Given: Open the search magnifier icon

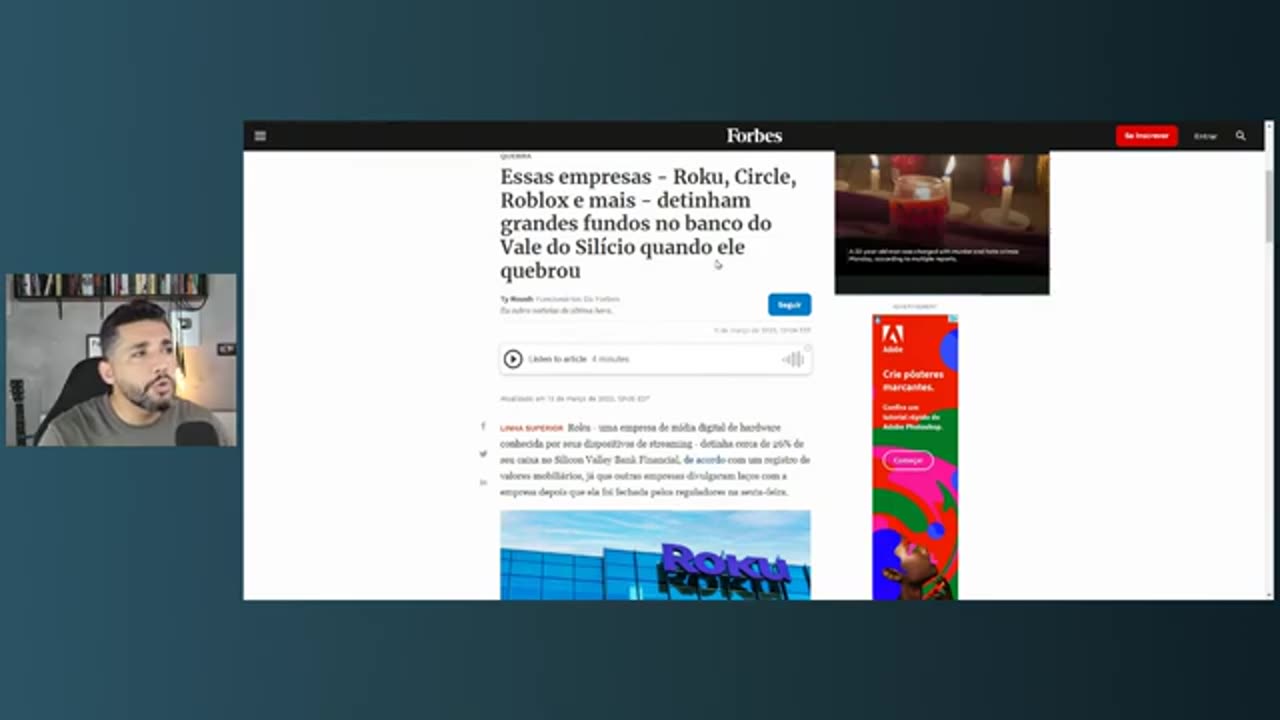Looking at the screenshot, I should 1241,136.
